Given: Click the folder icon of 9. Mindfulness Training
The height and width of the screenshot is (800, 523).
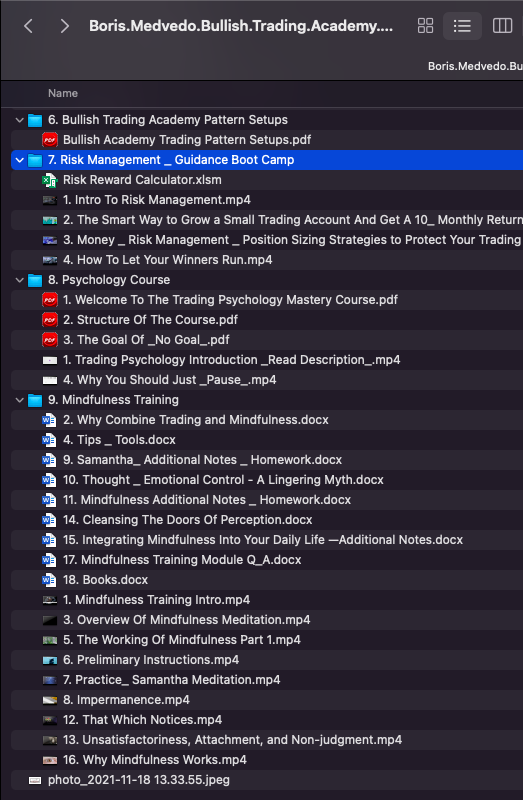Looking at the screenshot, I should 35,400.
